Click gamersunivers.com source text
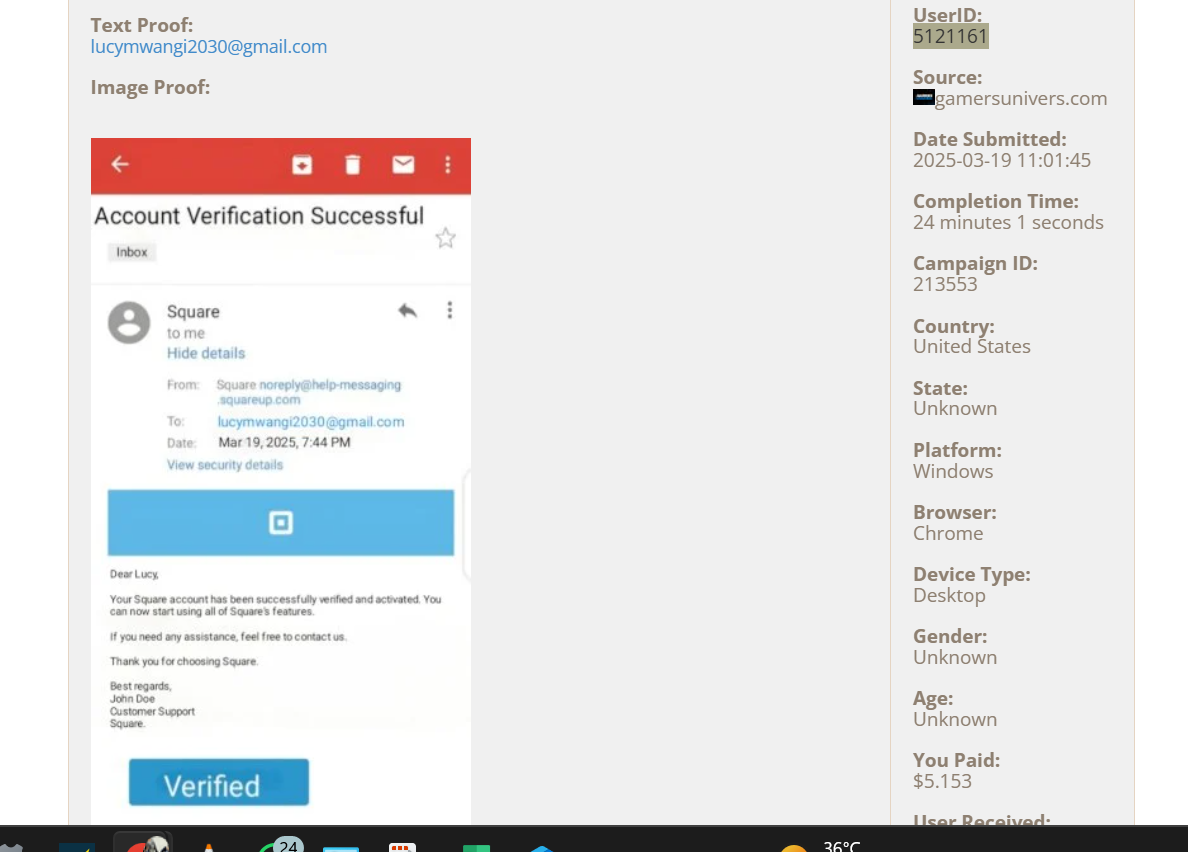Screen dimensions: 1188x852 pos(1021,98)
